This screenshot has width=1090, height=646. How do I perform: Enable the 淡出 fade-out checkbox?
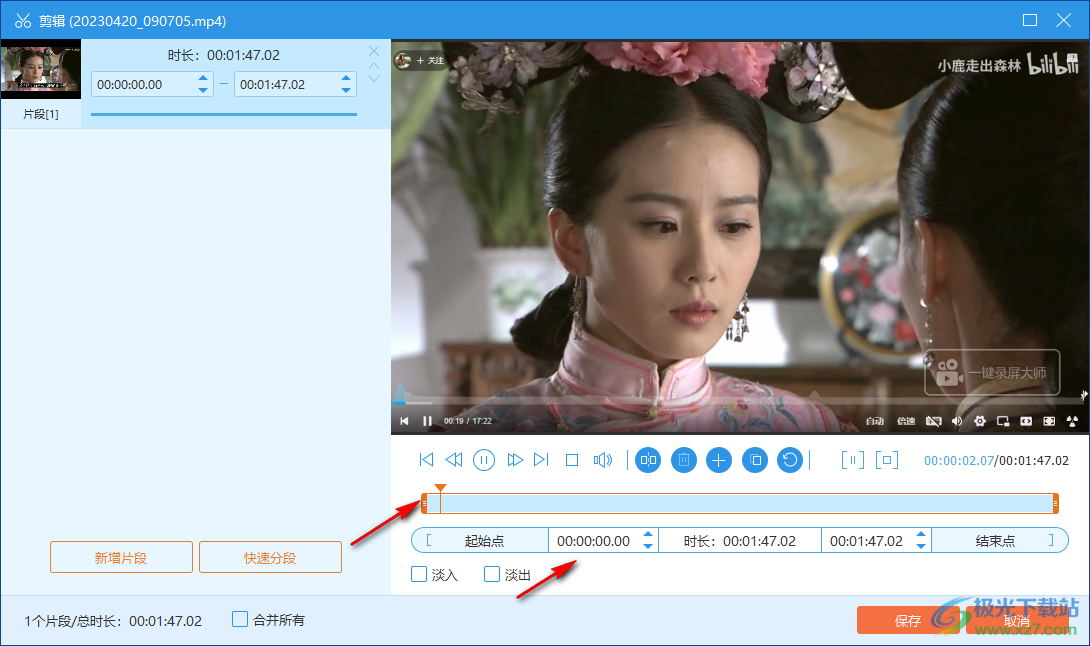click(x=492, y=574)
